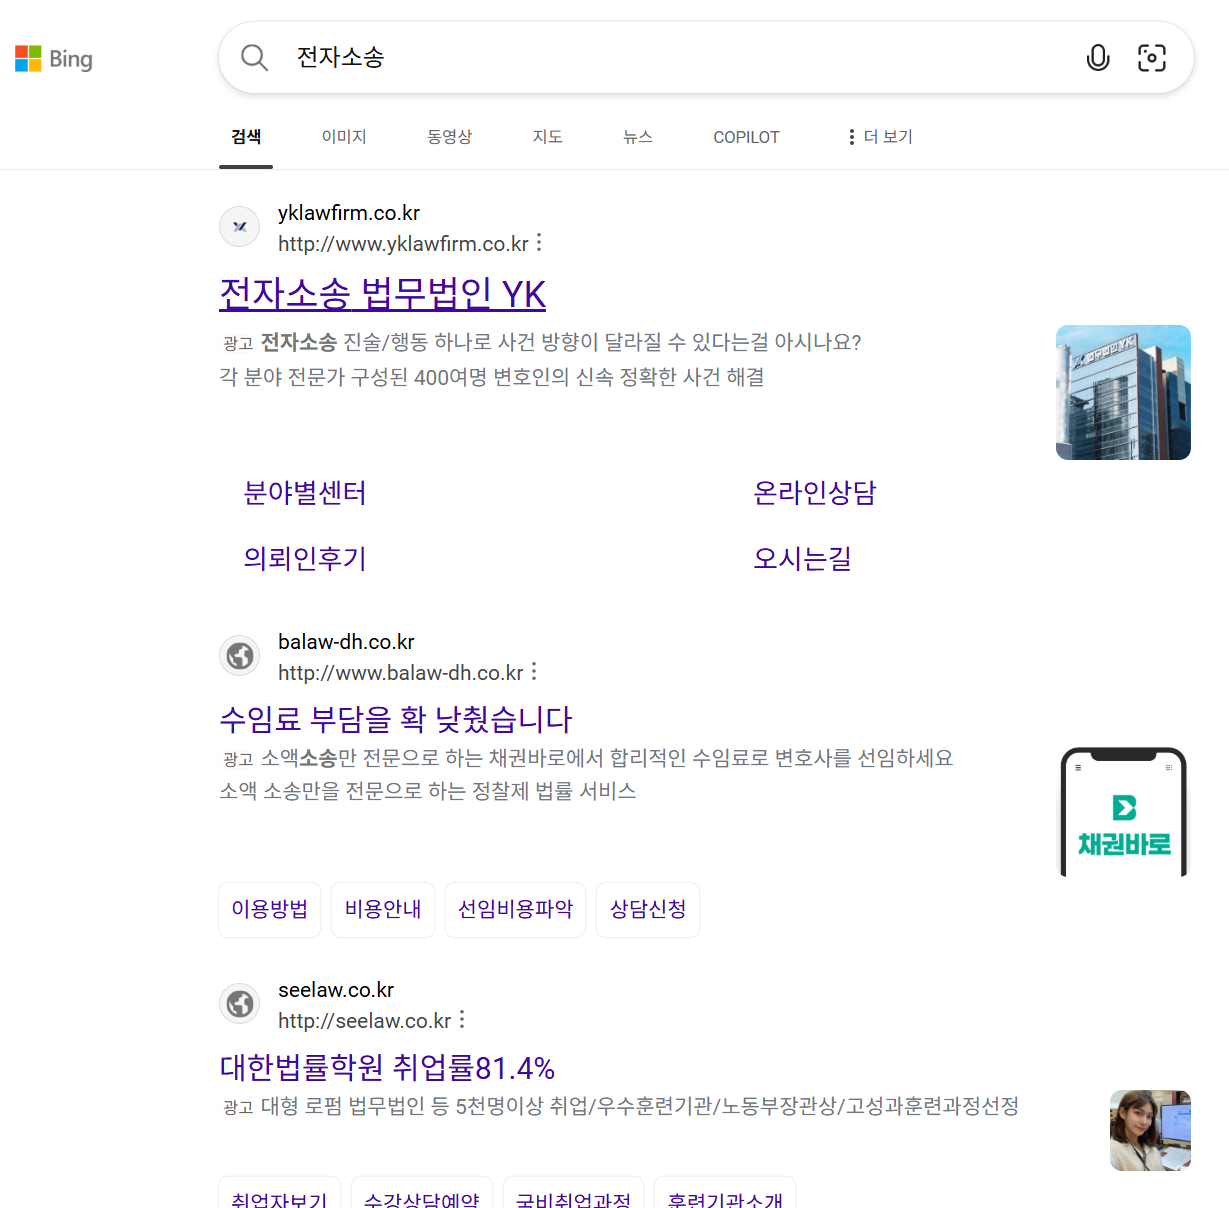Click the 이용방법 button
Image resolution: width=1229 pixels, height=1208 pixels.
click(x=270, y=909)
